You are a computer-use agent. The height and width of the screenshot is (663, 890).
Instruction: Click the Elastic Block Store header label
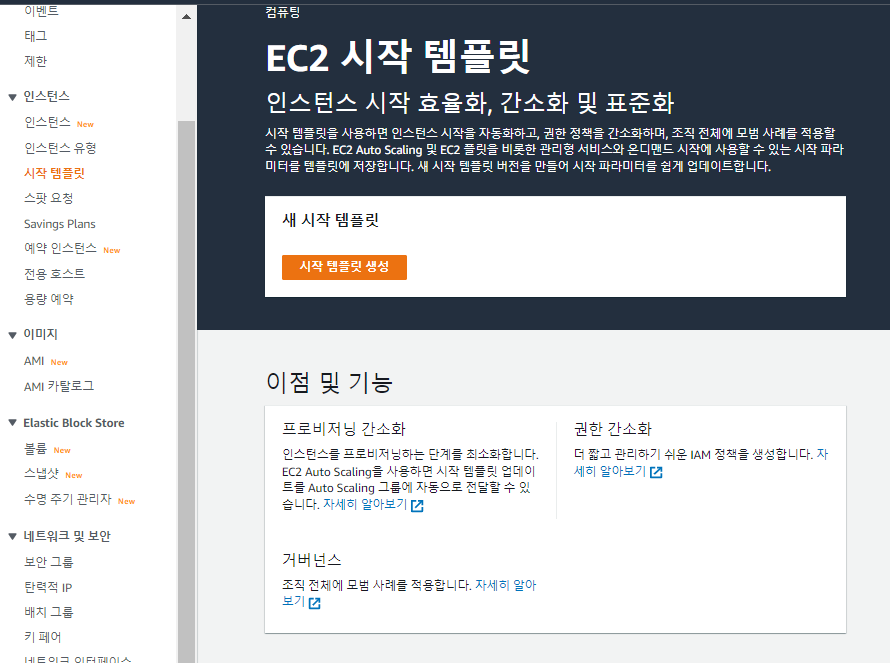[x=74, y=423]
